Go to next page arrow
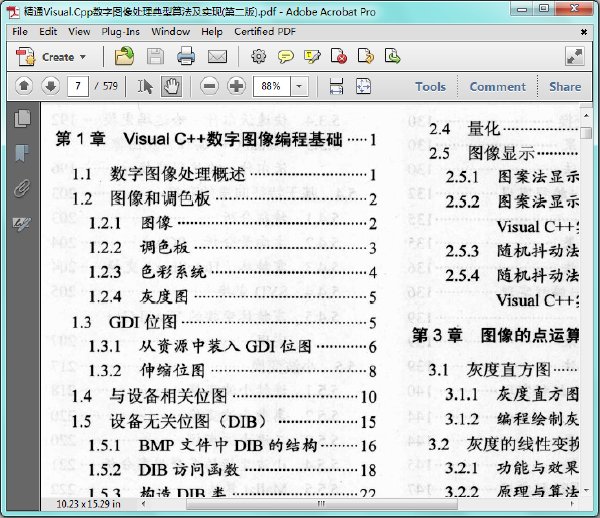The image size is (600, 518). [51, 86]
